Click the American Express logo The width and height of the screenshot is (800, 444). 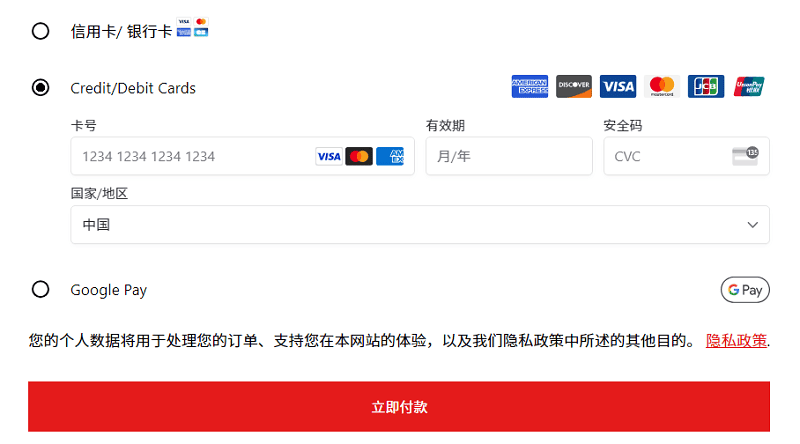click(530, 86)
